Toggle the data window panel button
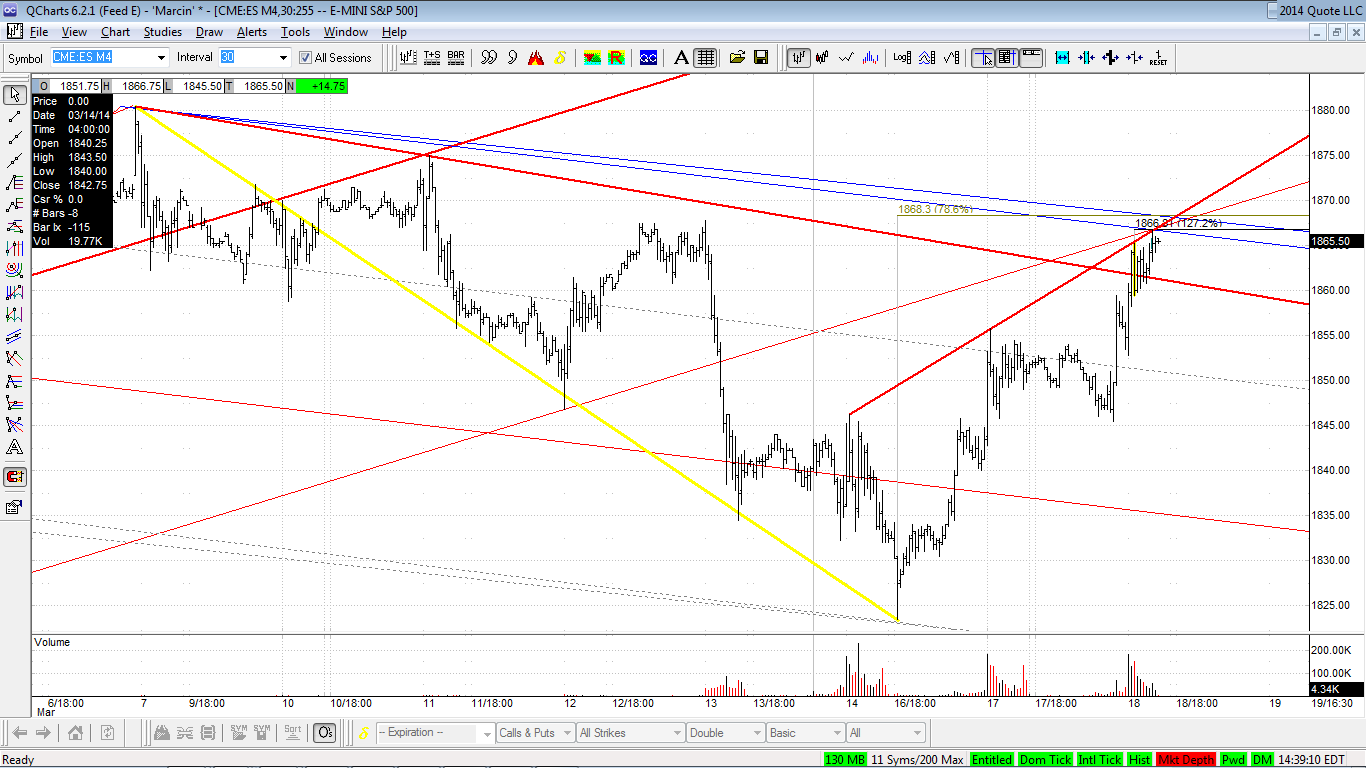This screenshot has height=768, width=1366. pyautogui.click(x=1006, y=57)
